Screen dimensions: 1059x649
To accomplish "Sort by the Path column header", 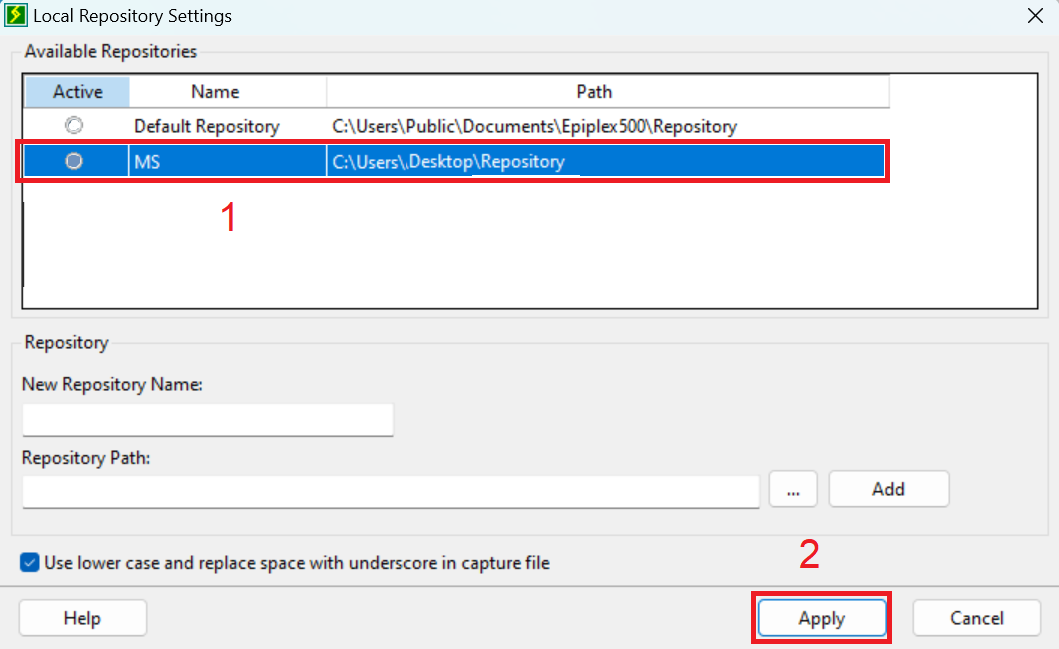I will [x=608, y=92].
